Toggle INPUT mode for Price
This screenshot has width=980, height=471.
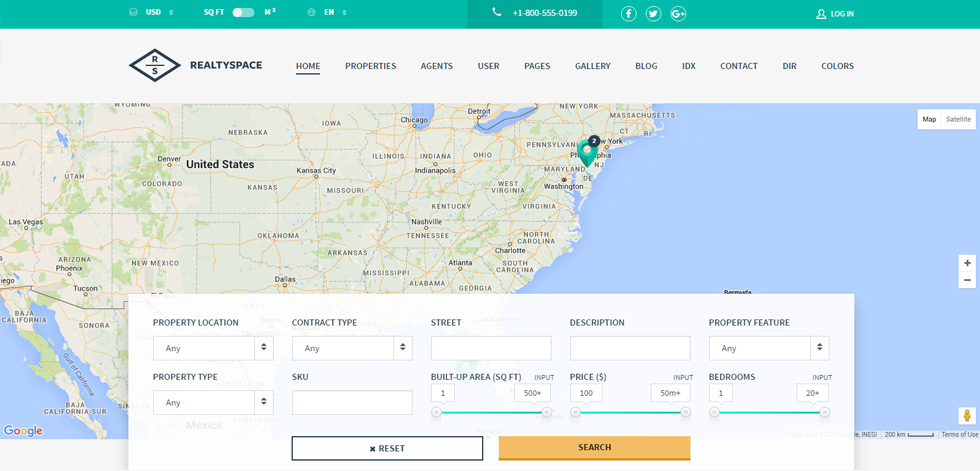(x=682, y=377)
